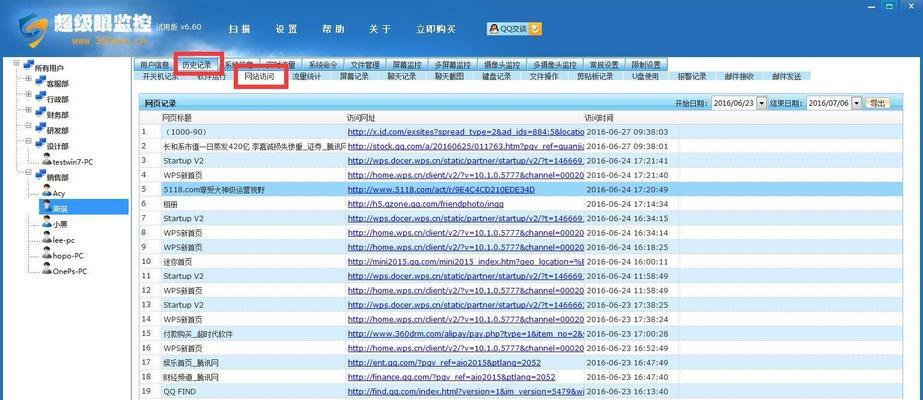Open the find.qq.com URL link
The height and width of the screenshot is (400, 923).
(x=466, y=391)
